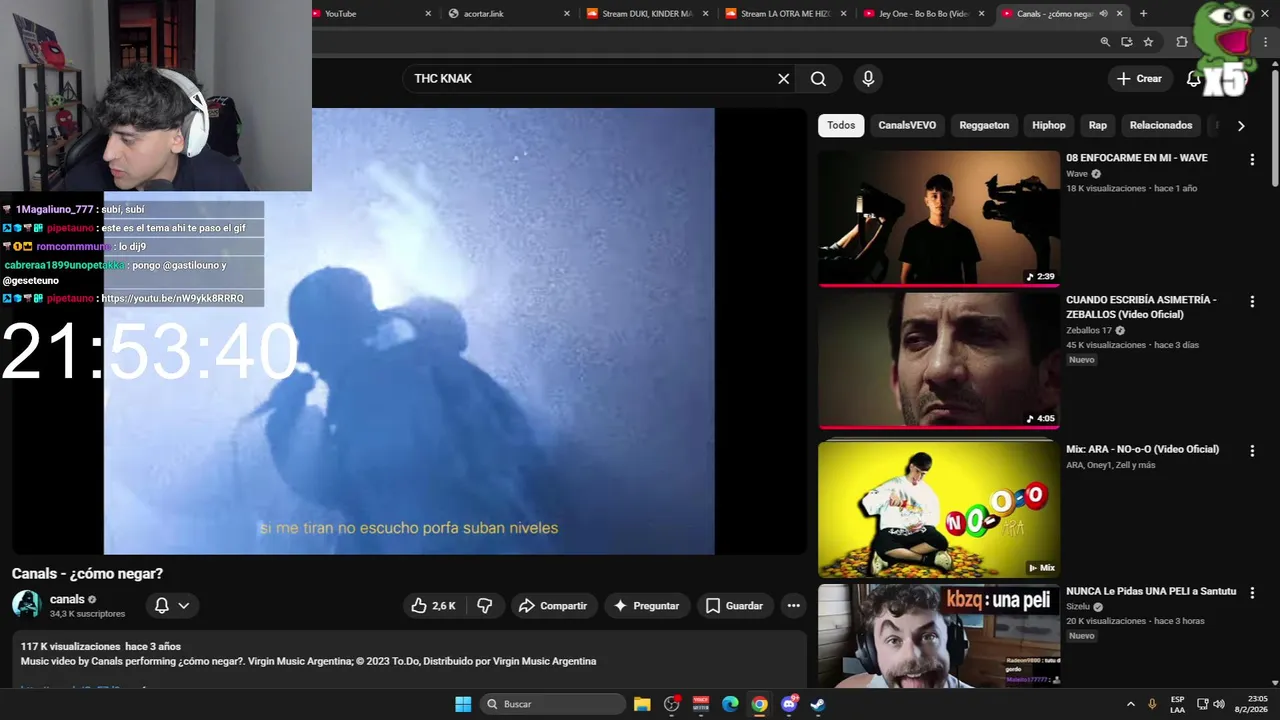Save the video with Guardar
The image size is (1280, 720).
click(x=735, y=606)
